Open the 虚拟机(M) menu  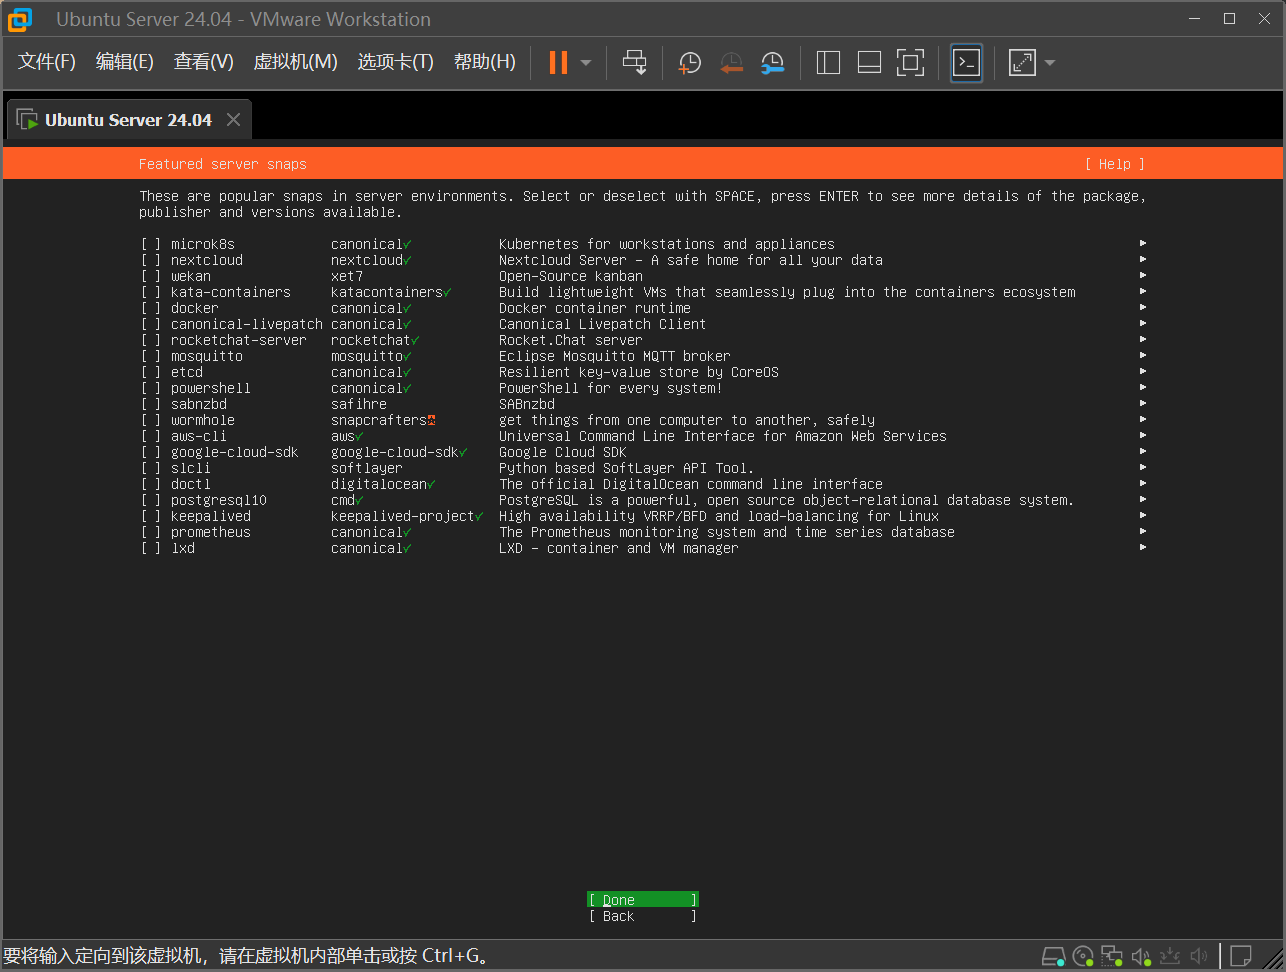(296, 62)
